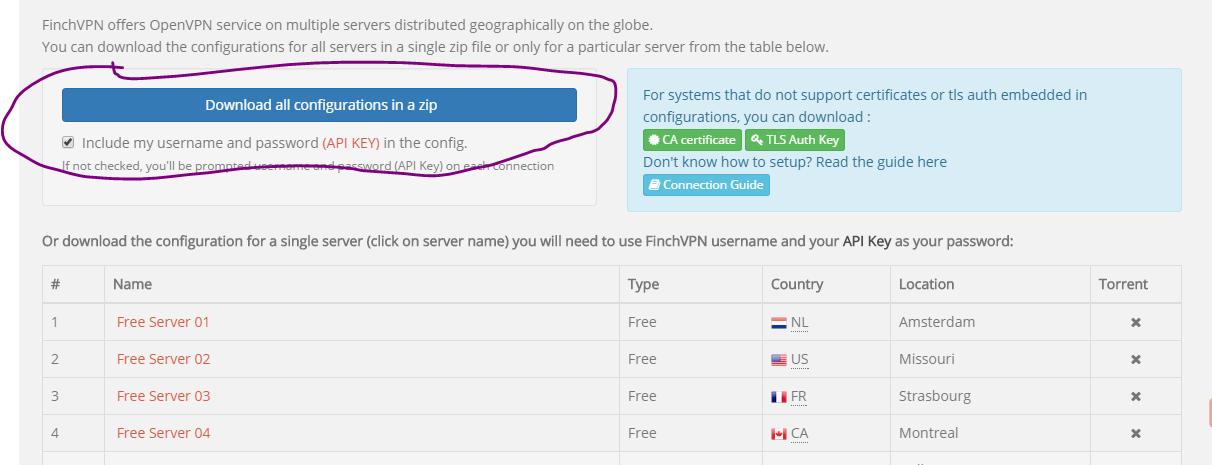This screenshot has width=1212, height=465.
Task: Click torrent X icon for Montreal row
Action: click(x=1135, y=434)
